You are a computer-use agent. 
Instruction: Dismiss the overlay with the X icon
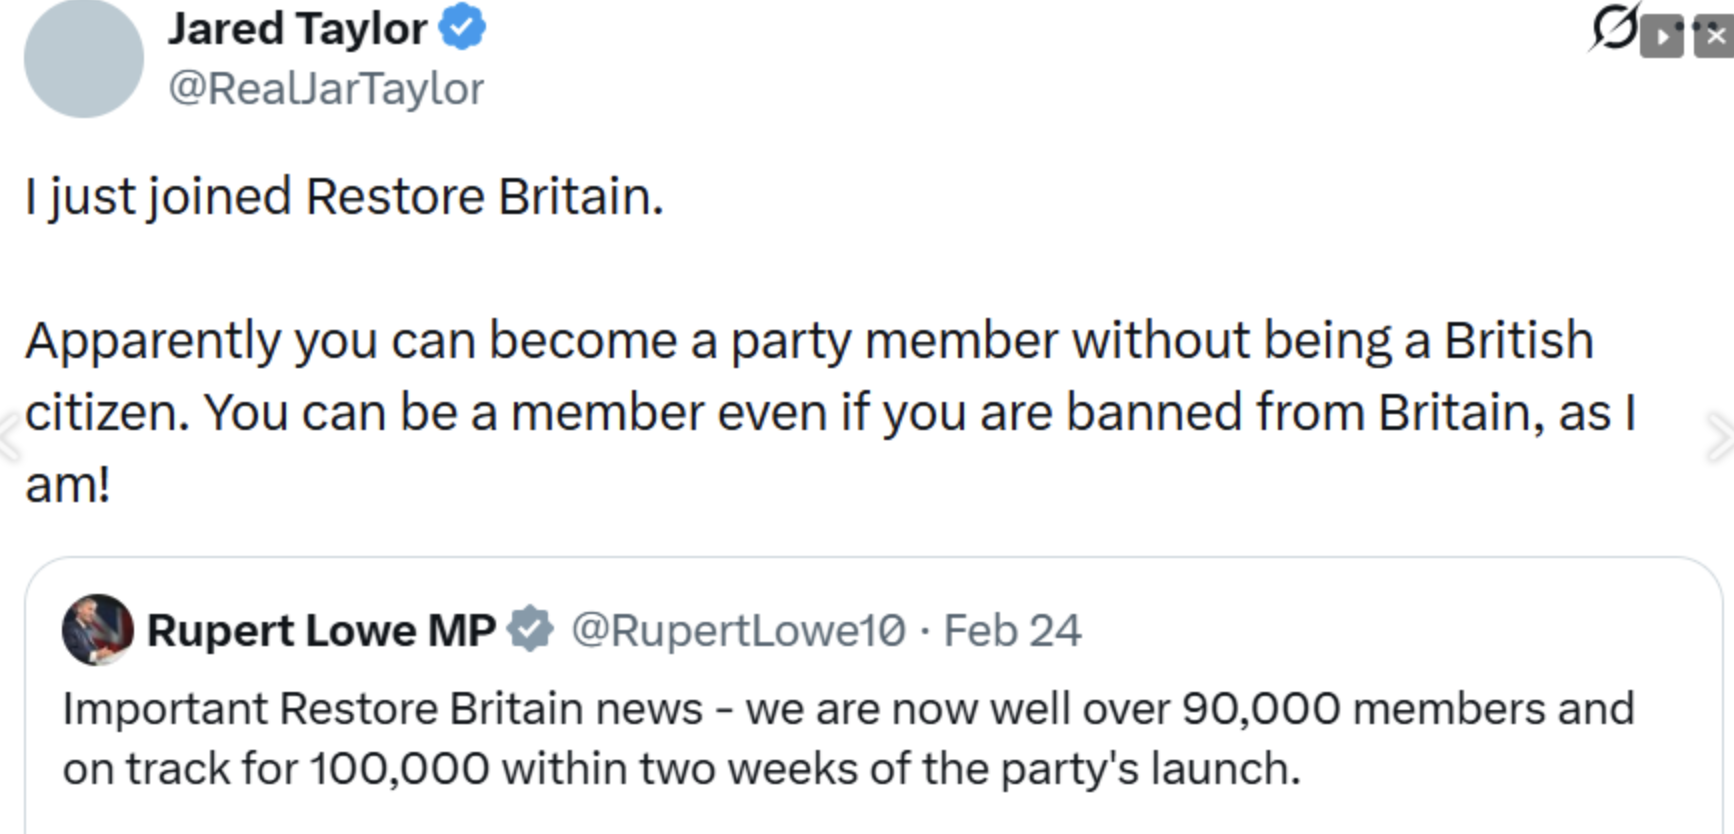[1714, 38]
